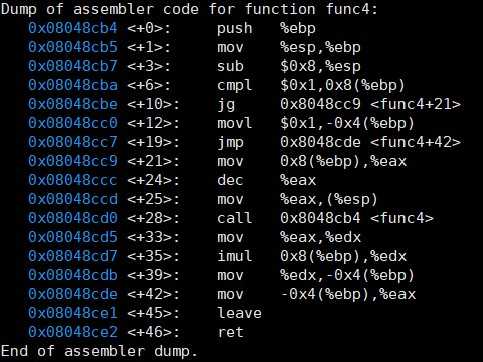The image size is (483, 362).
Task: Click the 'End of assembler dump.' line
Action: tap(99, 351)
